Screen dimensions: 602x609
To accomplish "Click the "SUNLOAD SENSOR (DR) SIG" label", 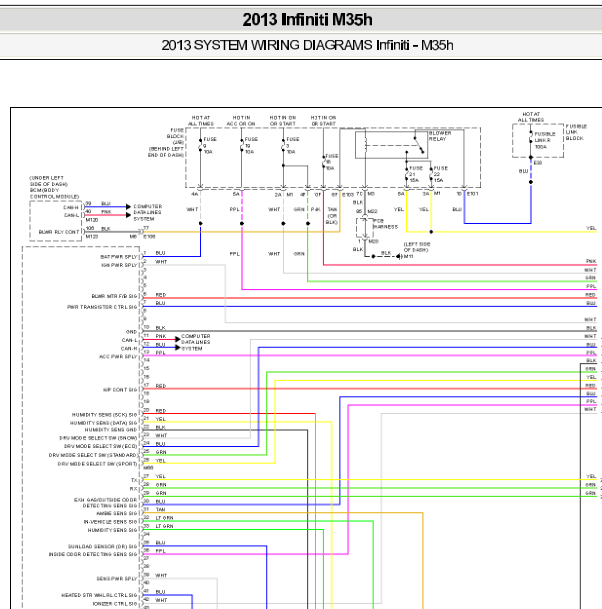I will tap(103, 546).
